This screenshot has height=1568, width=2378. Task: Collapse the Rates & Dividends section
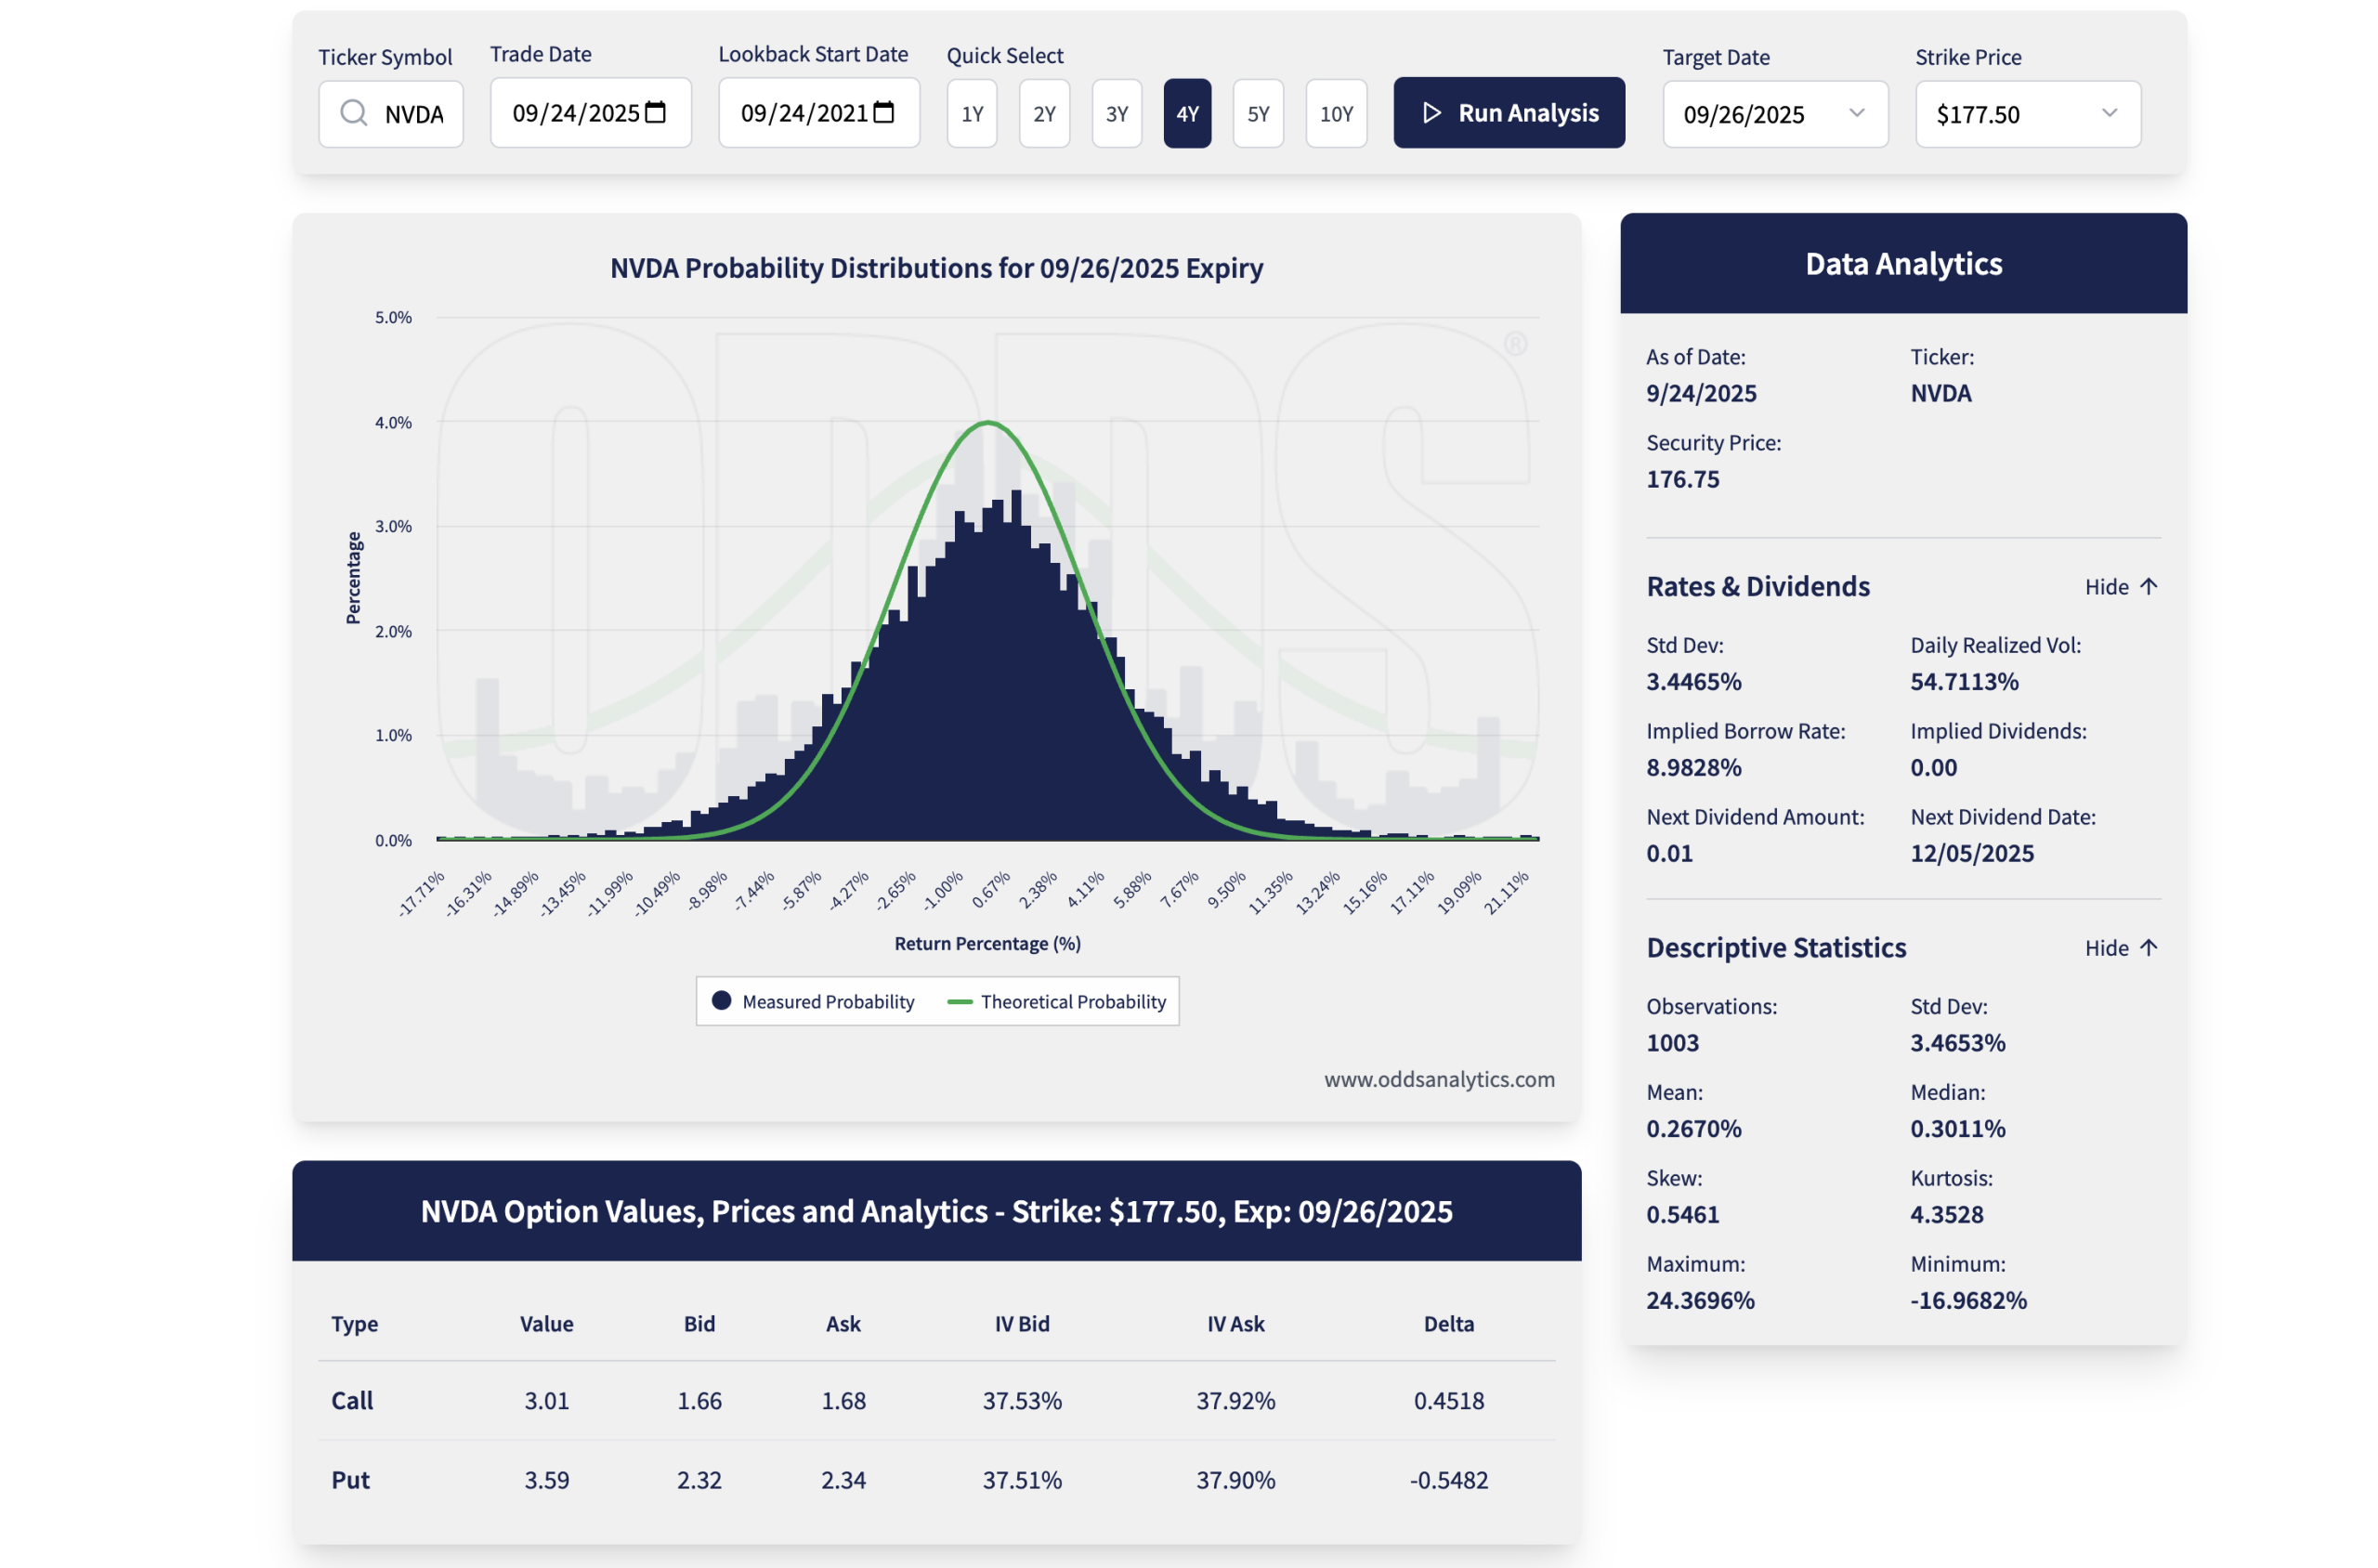pyautogui.click(x=2106, y=587)
